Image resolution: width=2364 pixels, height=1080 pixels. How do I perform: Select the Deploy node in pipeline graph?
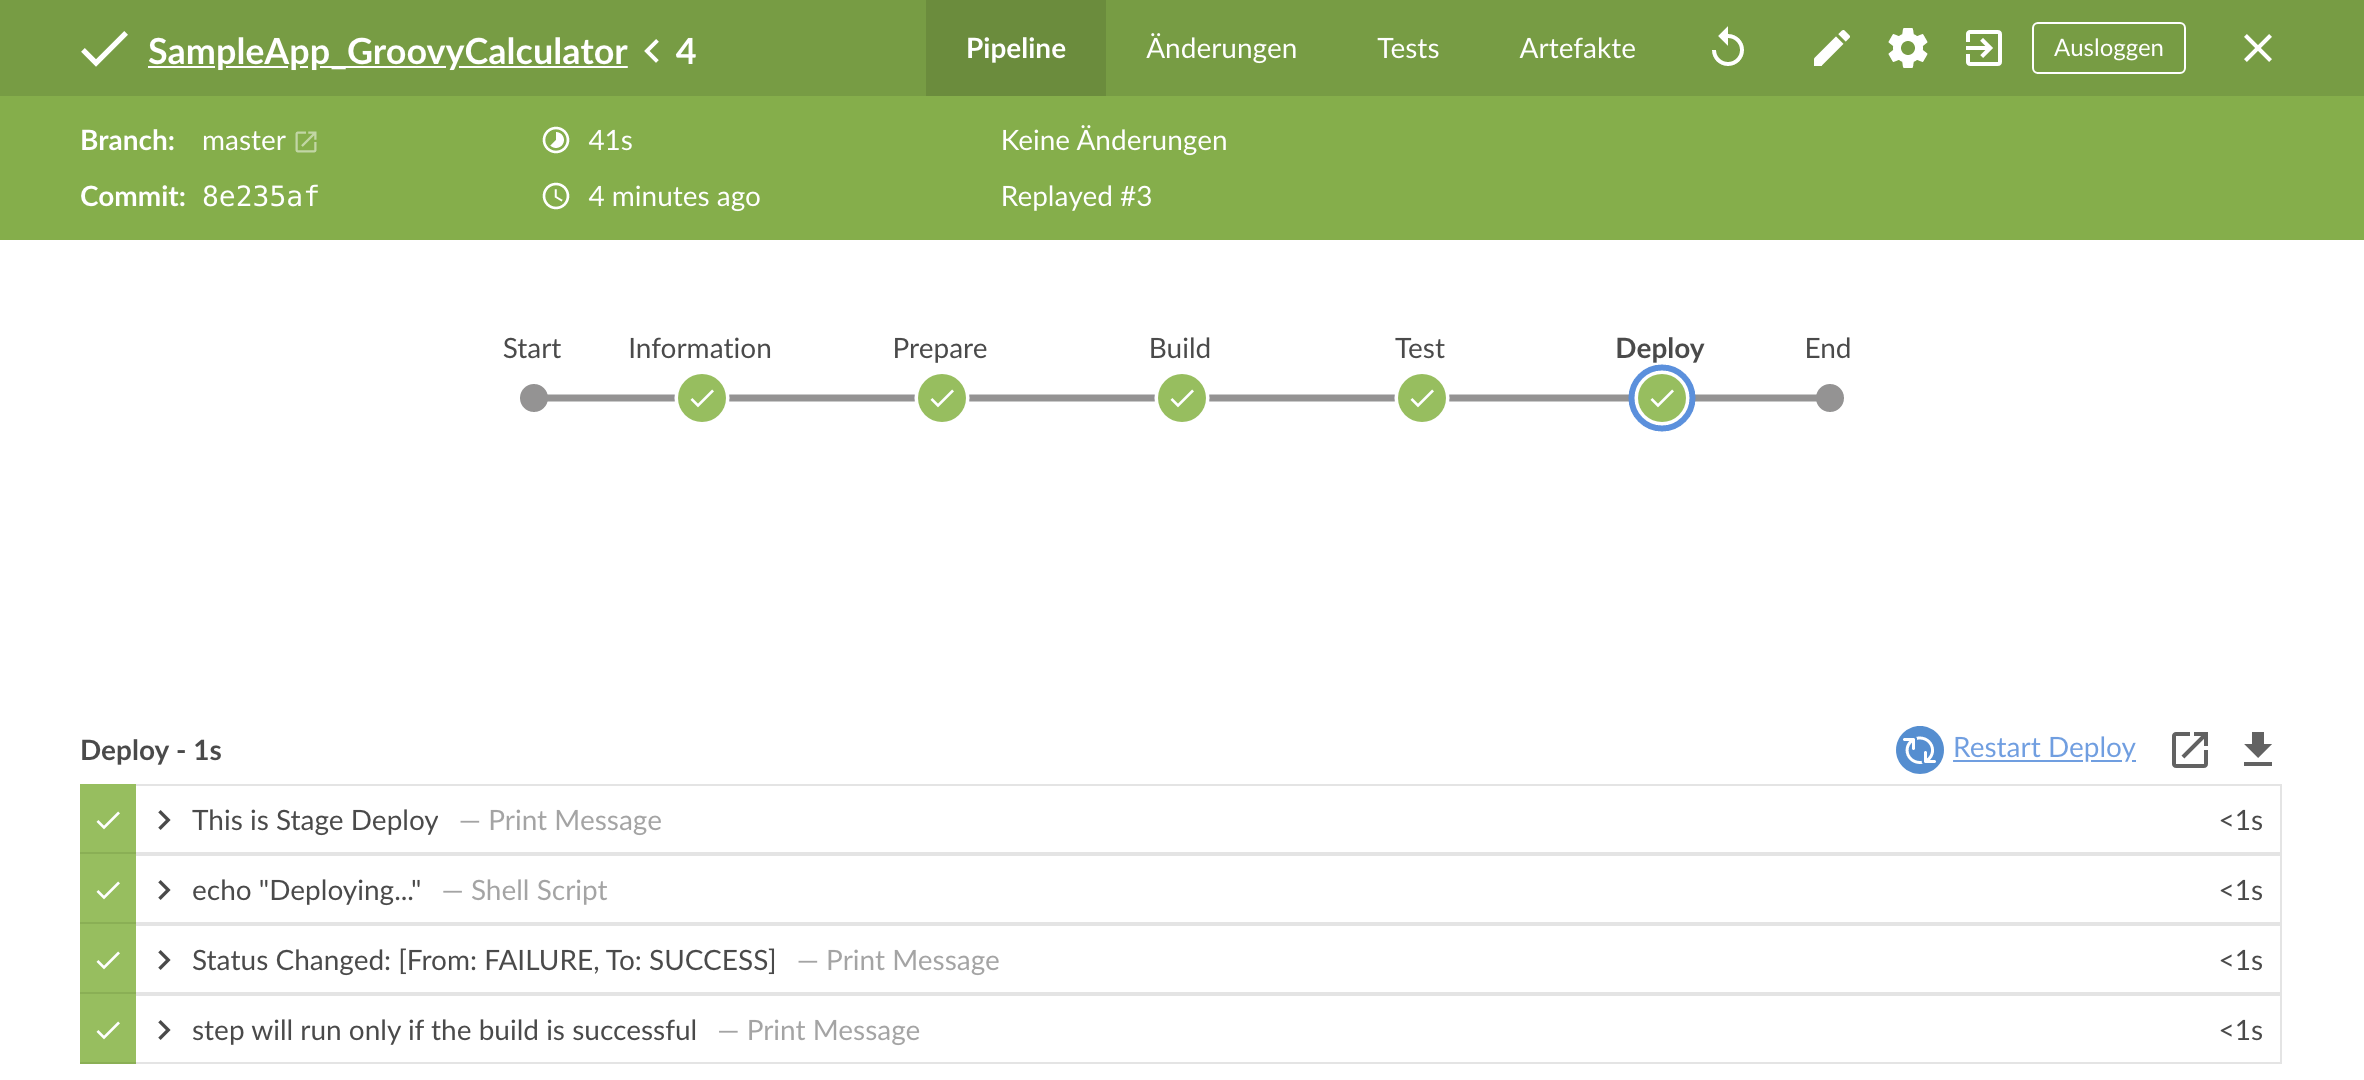tap(1661, 397)
